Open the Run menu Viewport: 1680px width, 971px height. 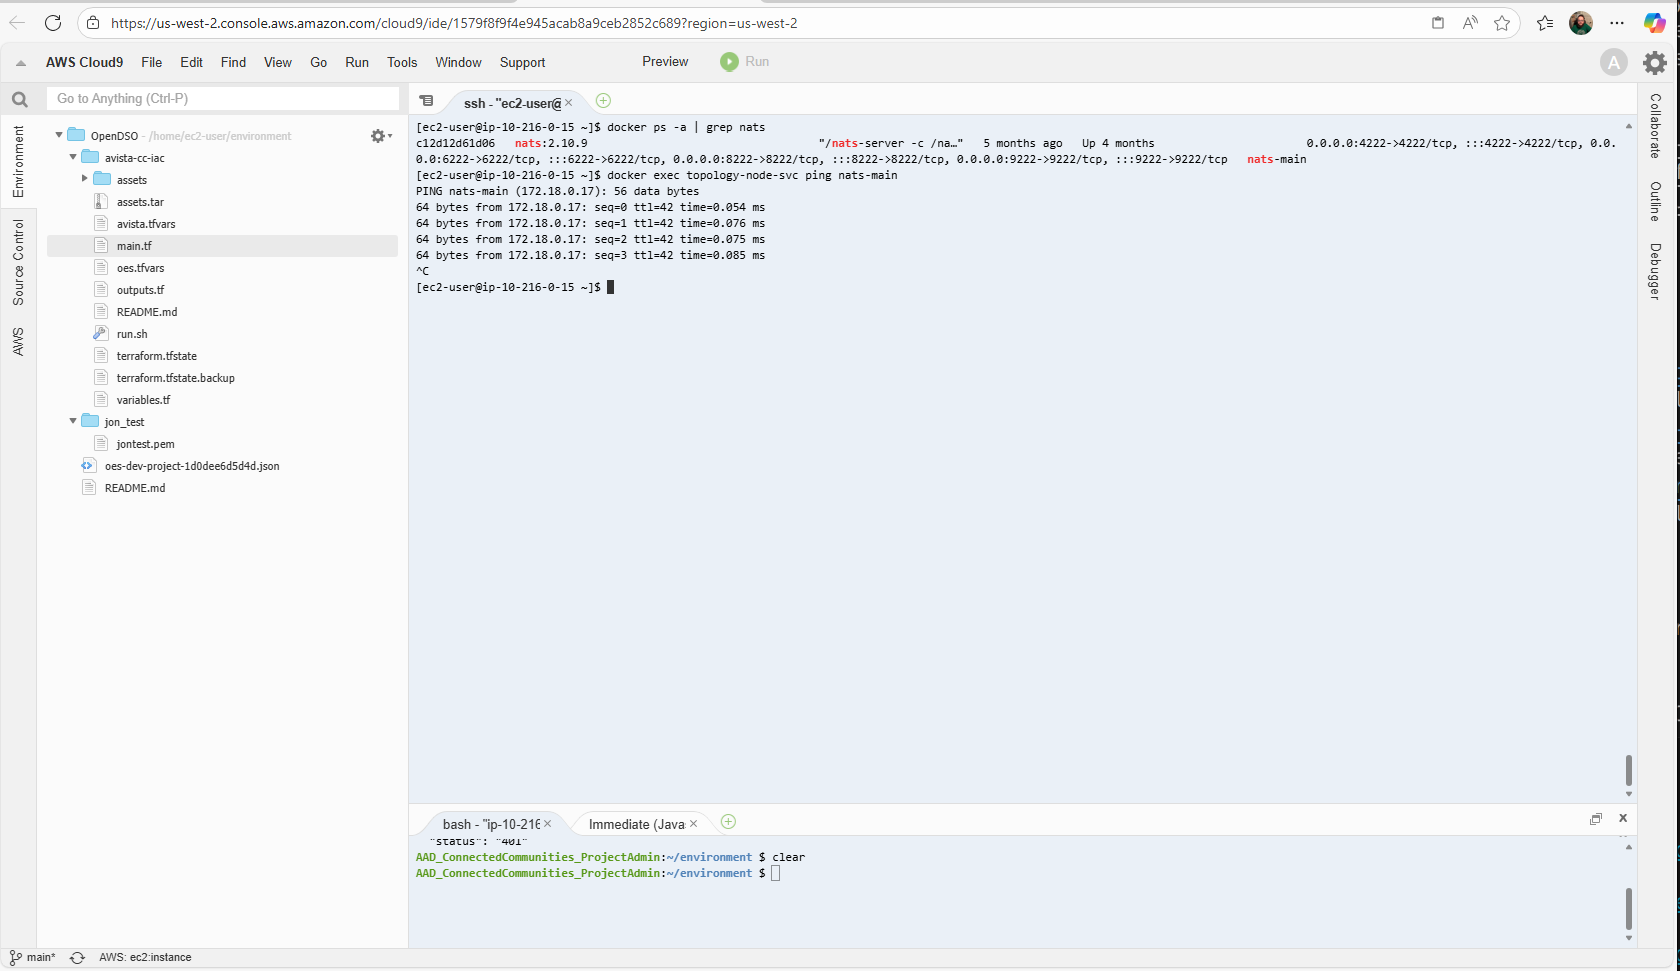(x=357, y=62)
